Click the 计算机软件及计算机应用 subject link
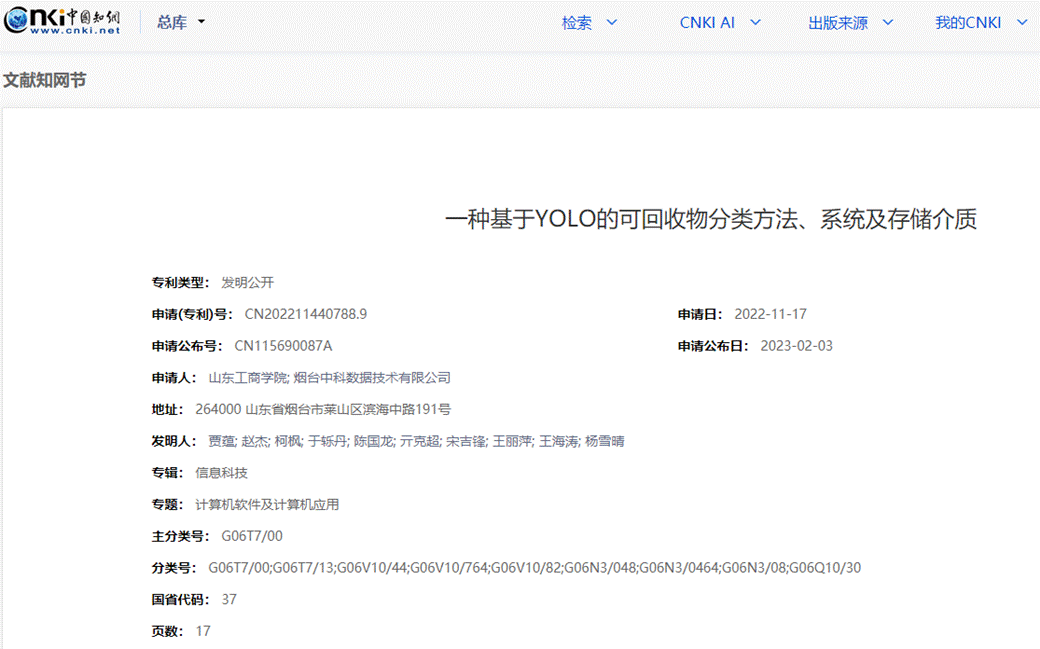 tap(267, 505)
